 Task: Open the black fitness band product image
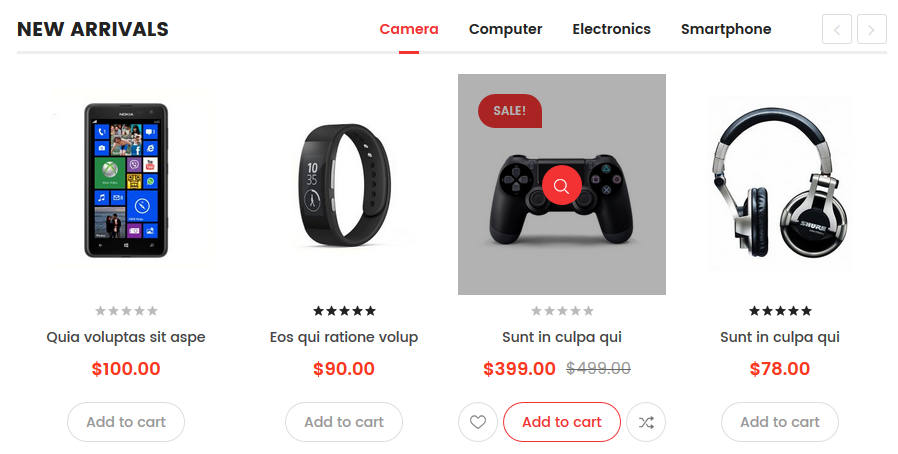coord(344,184)
